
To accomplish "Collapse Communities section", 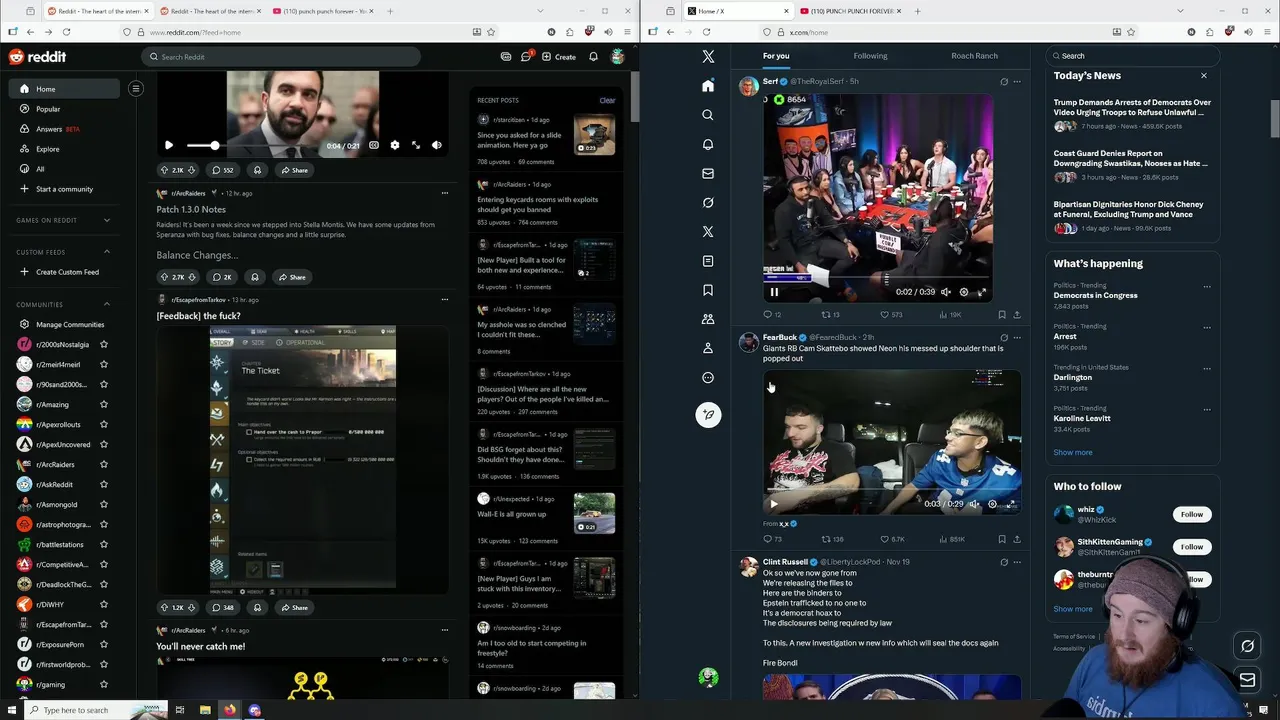I will [x=107, y=304].
